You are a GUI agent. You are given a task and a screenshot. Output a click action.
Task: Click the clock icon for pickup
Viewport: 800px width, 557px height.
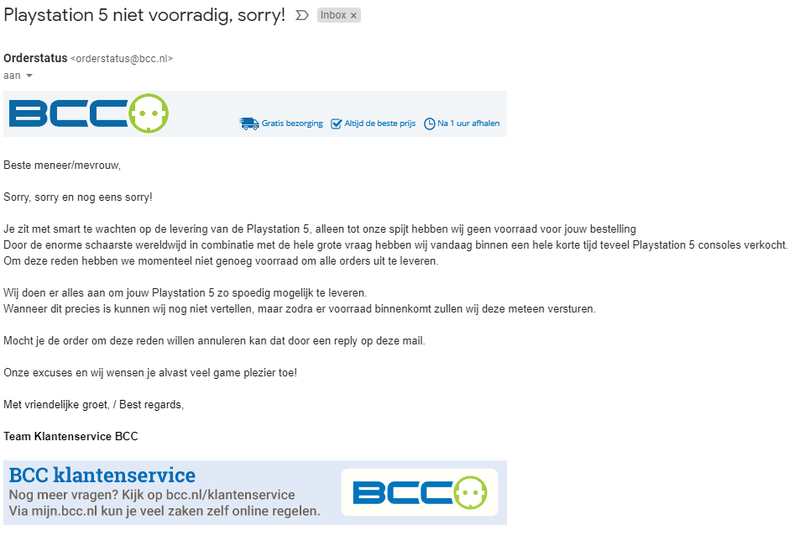pyautogui.click(x=429, y=124)
